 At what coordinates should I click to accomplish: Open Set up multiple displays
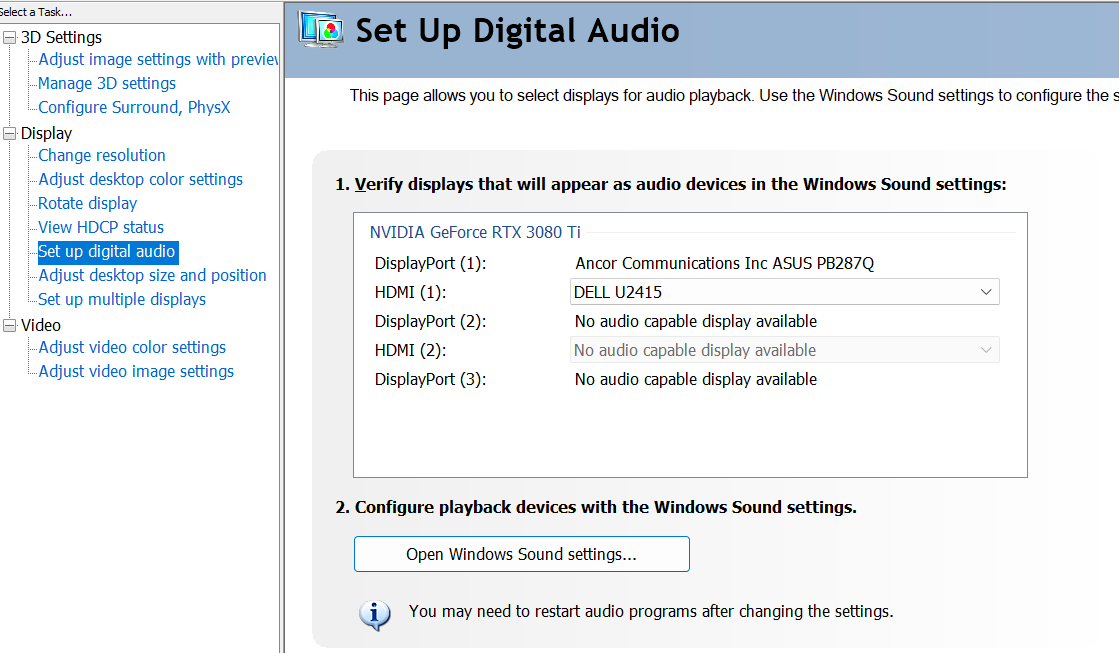122,299
